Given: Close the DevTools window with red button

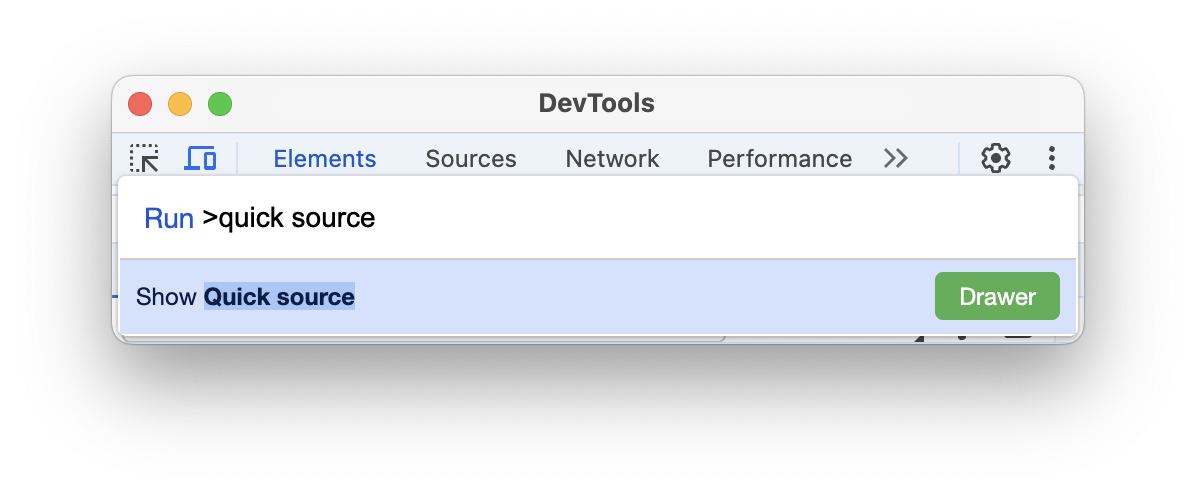Looking at the screenshot, I should pos(140,104).
